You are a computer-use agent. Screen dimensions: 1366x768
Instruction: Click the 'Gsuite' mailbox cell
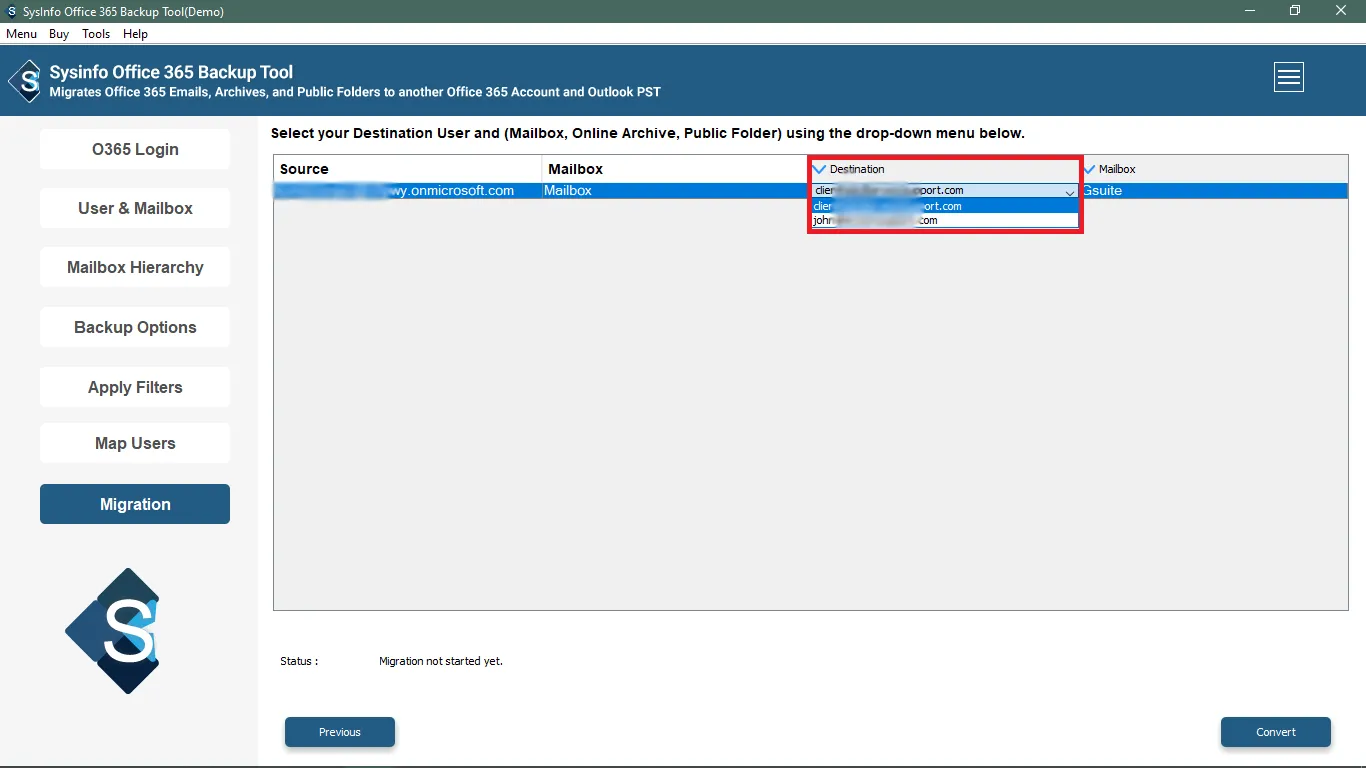click(x=1214, y=190)
